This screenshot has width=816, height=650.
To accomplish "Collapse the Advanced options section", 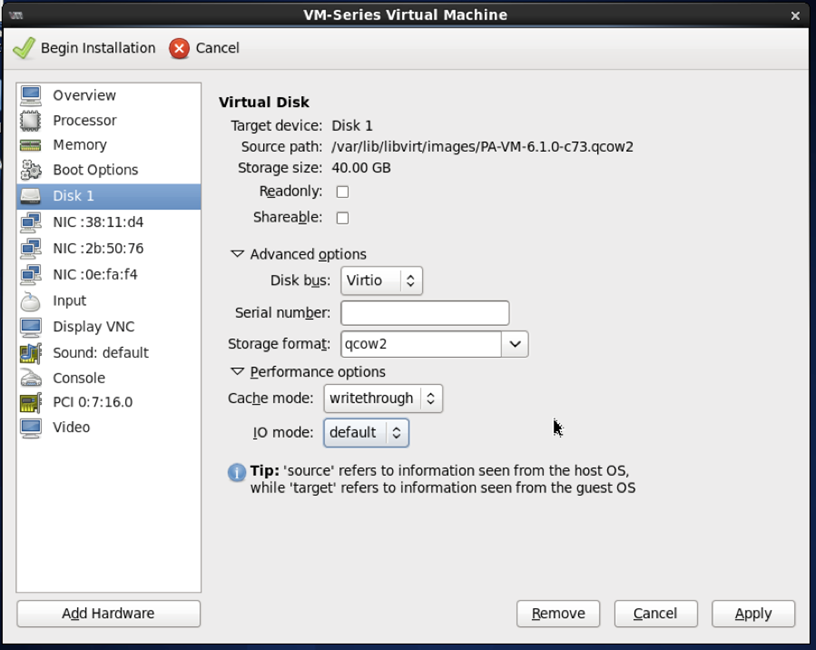I will click(x=238, y=254).
